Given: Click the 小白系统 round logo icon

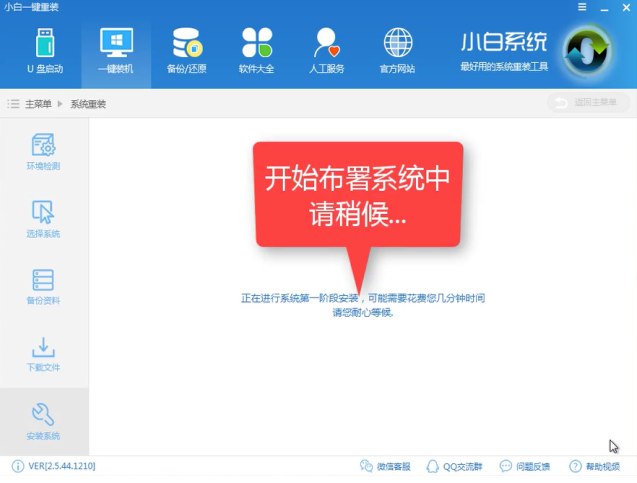Looking at the screenshot, I should point(587,51).
